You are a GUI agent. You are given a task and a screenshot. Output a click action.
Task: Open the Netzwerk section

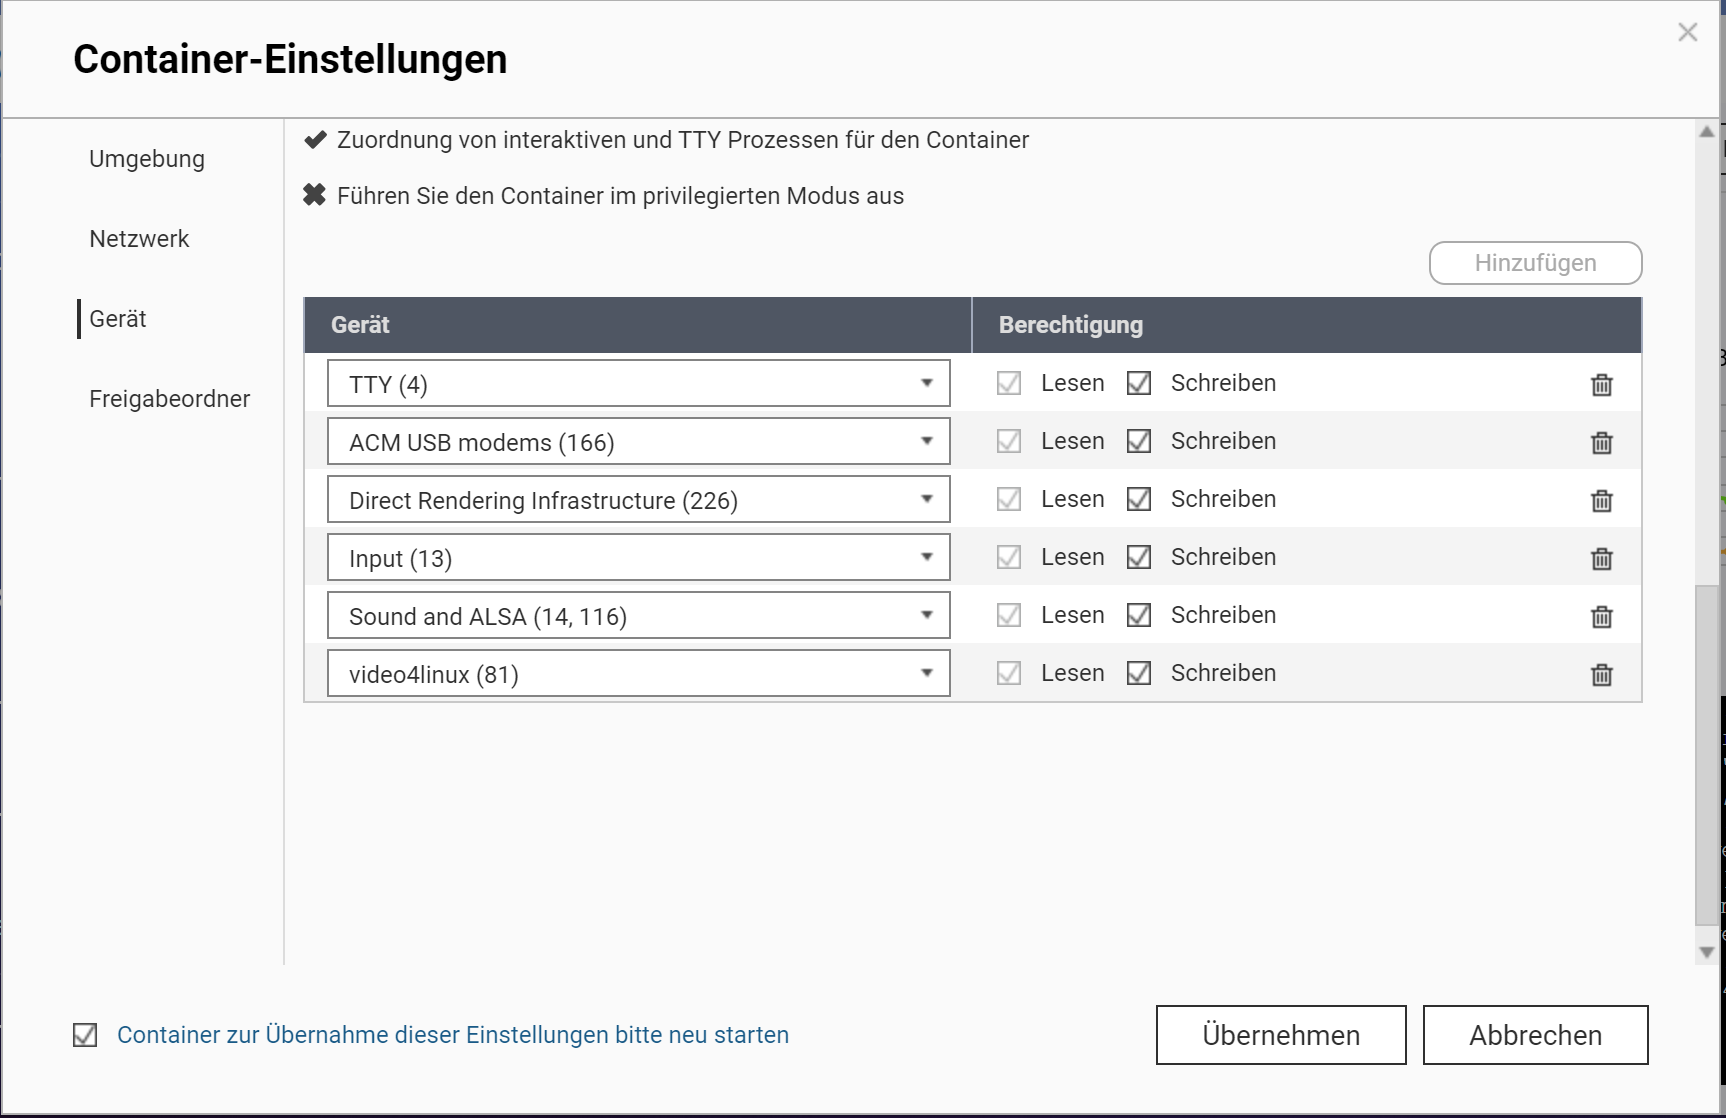[139, 239]
